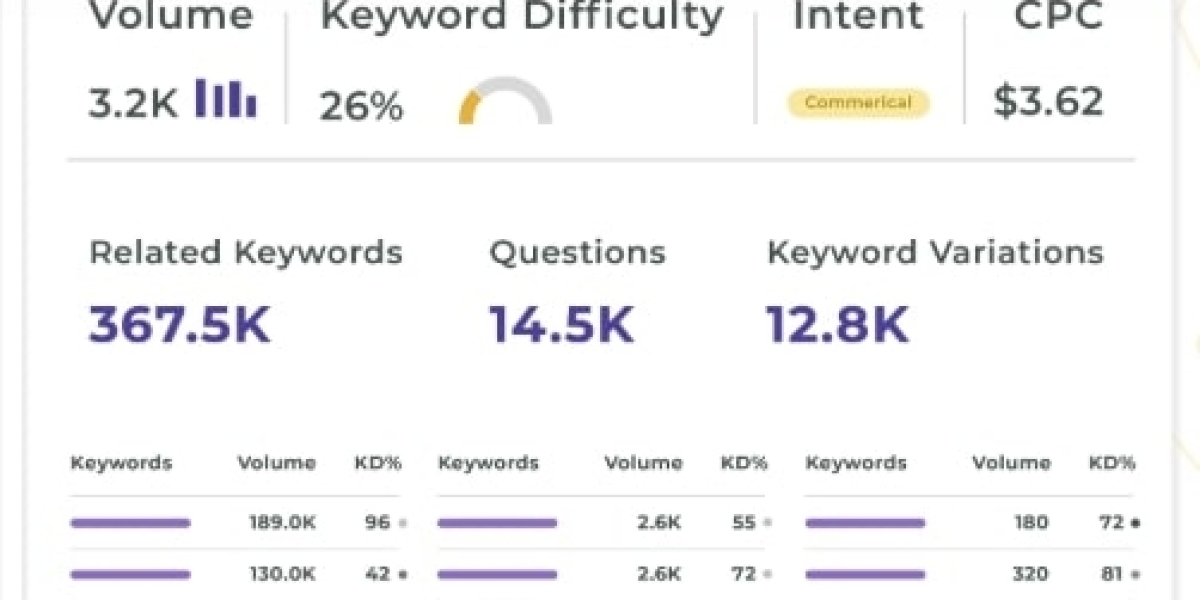The width and height of the screenshot is (1200, 600).
Task: Open the Keyword Variations count 12.8K
Action: pos(838,324)
